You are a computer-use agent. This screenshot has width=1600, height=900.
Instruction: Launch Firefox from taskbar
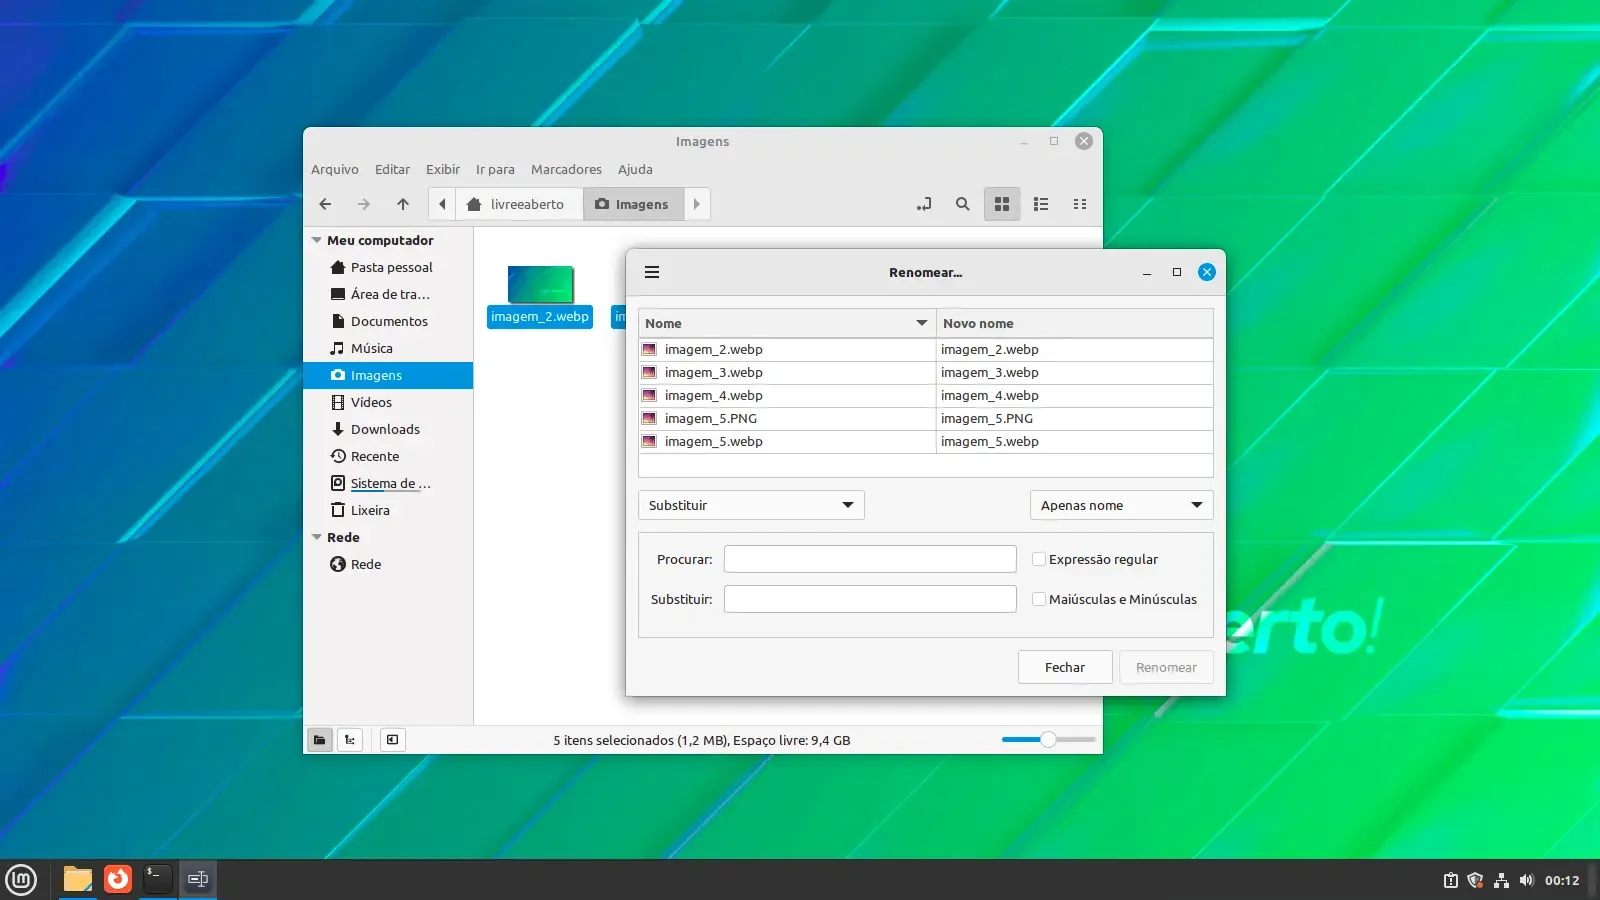[x=118, y=879]
